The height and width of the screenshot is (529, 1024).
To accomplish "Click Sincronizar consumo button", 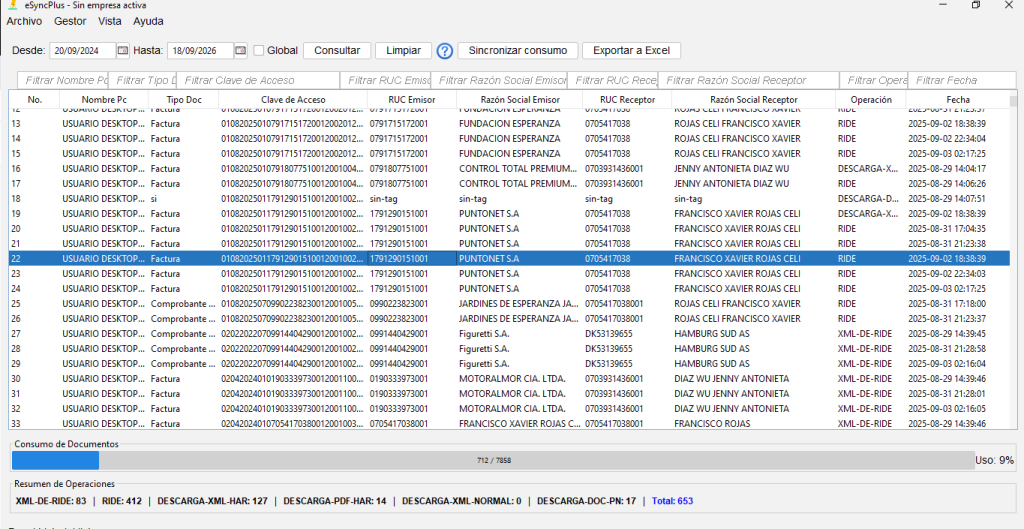I will (x=518, y=50).
